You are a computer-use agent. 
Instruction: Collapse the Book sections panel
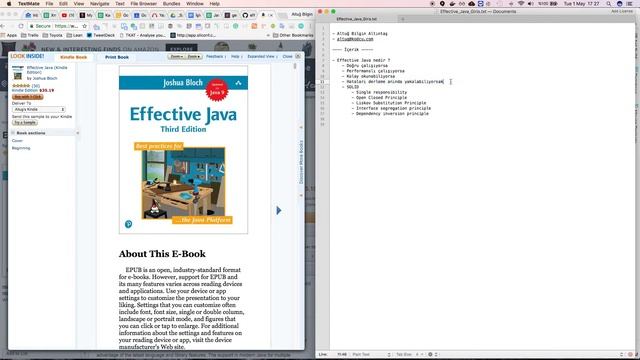click(78, 133)
